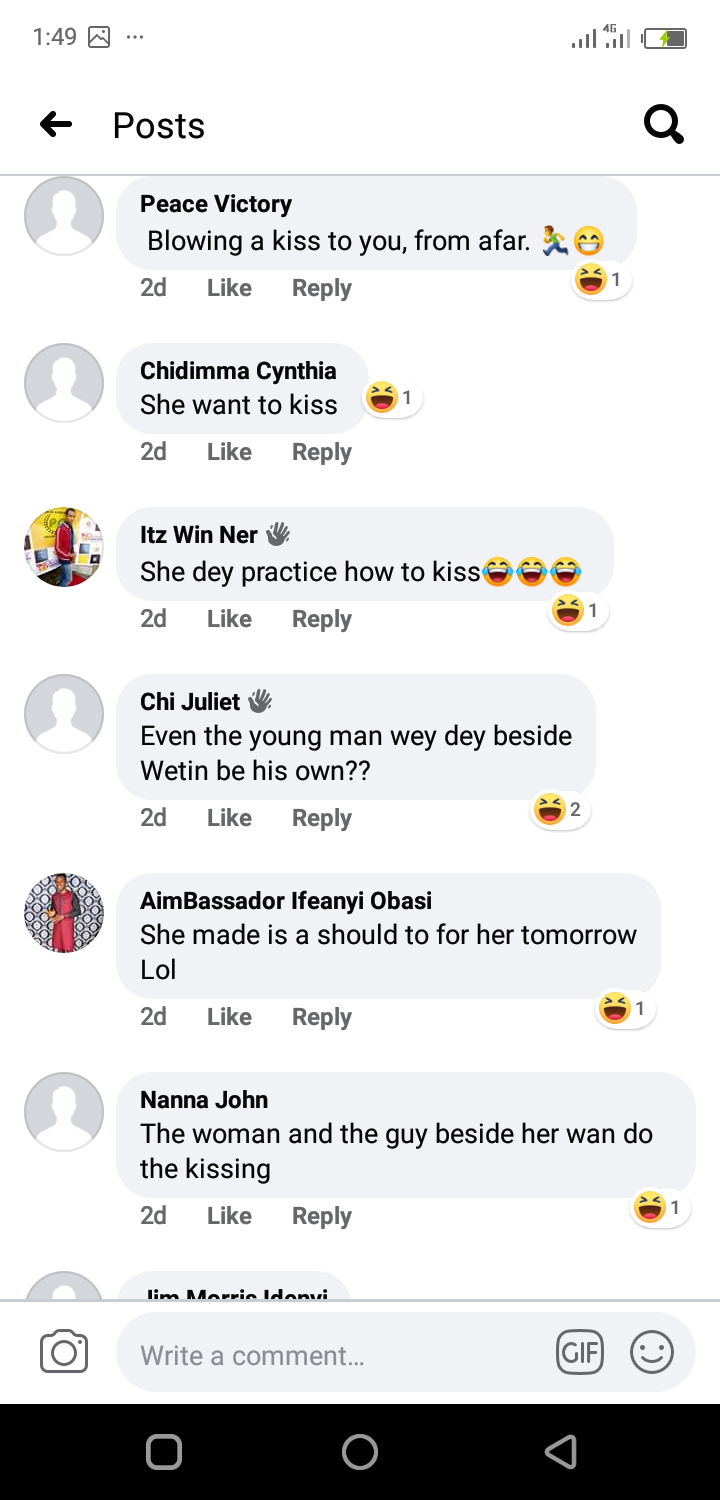Open the GIF picker

[580, 1353]
